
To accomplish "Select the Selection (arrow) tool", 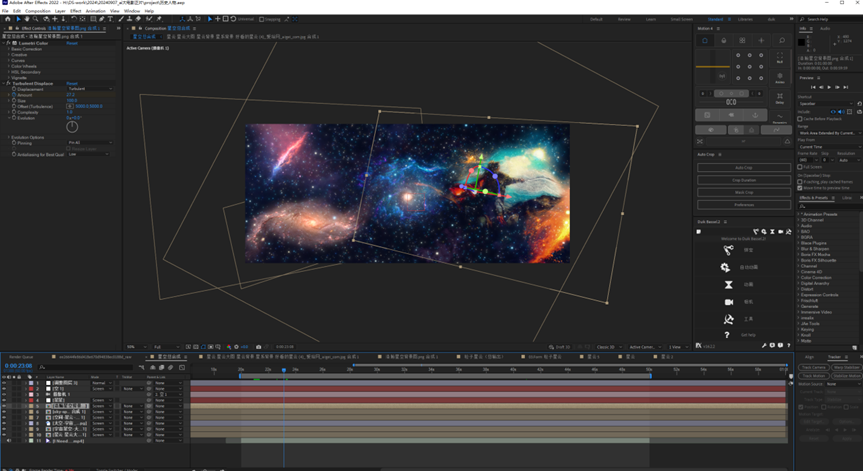I will click(18, 19).
